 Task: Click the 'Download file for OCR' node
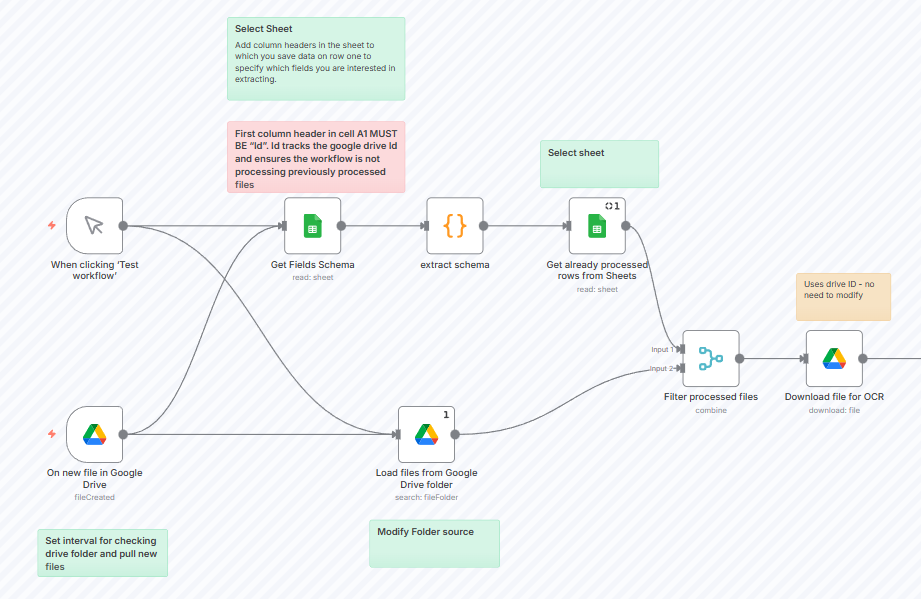(835, 359)
